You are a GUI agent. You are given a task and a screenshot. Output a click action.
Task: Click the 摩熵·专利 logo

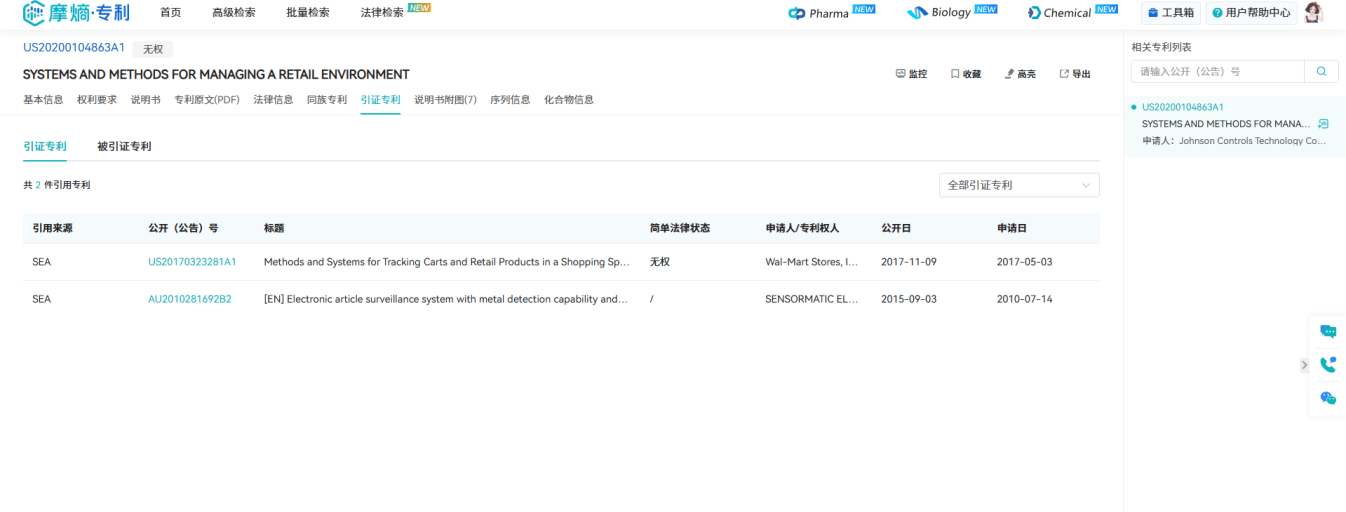pyautogui.click(x=76, y=13)
